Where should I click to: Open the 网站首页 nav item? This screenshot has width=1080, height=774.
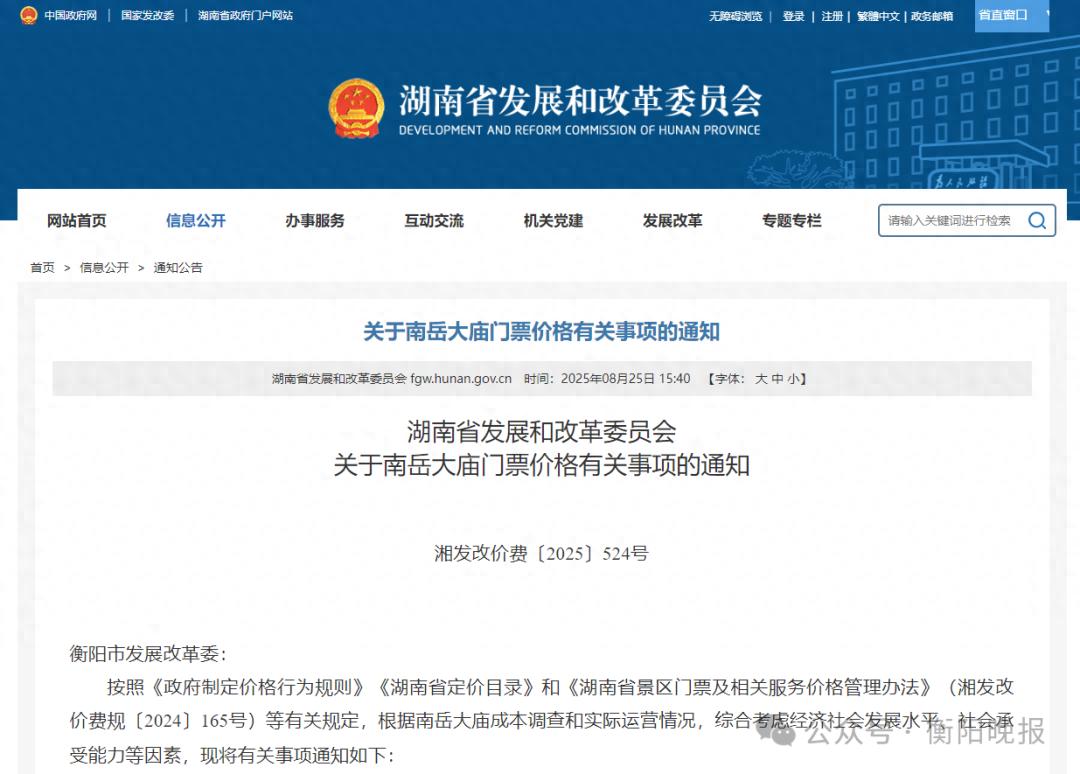(x=76, y=220)
